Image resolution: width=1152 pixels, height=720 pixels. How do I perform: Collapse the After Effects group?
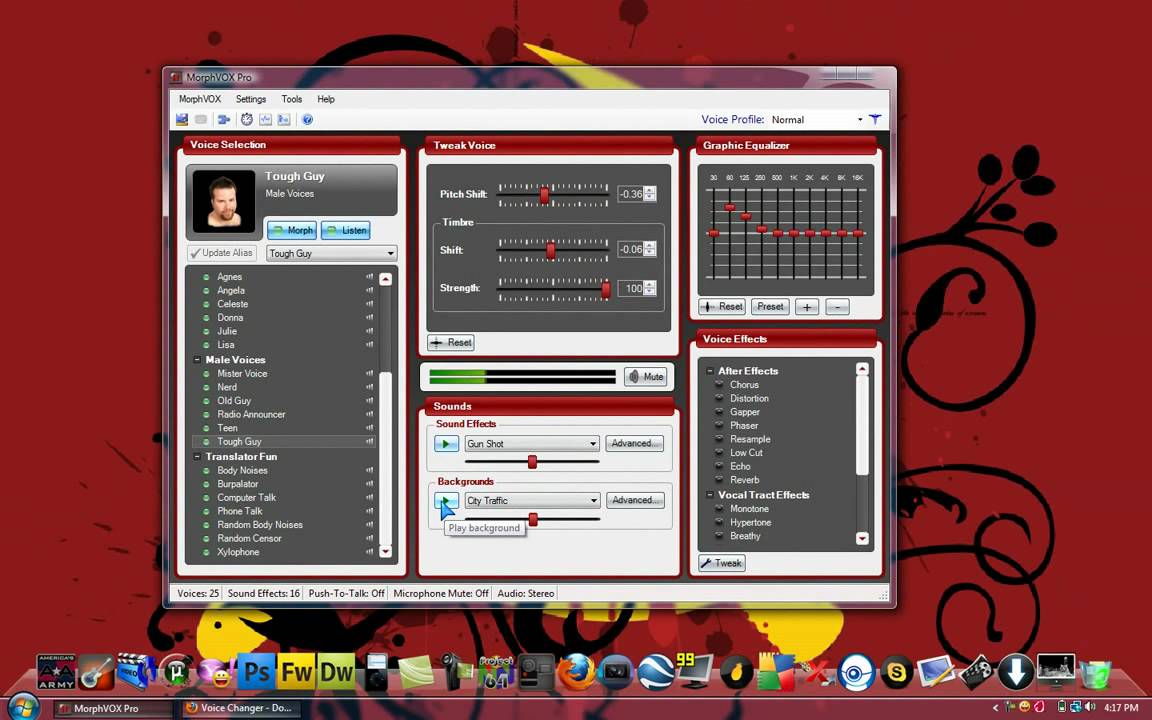pos(710,371)
